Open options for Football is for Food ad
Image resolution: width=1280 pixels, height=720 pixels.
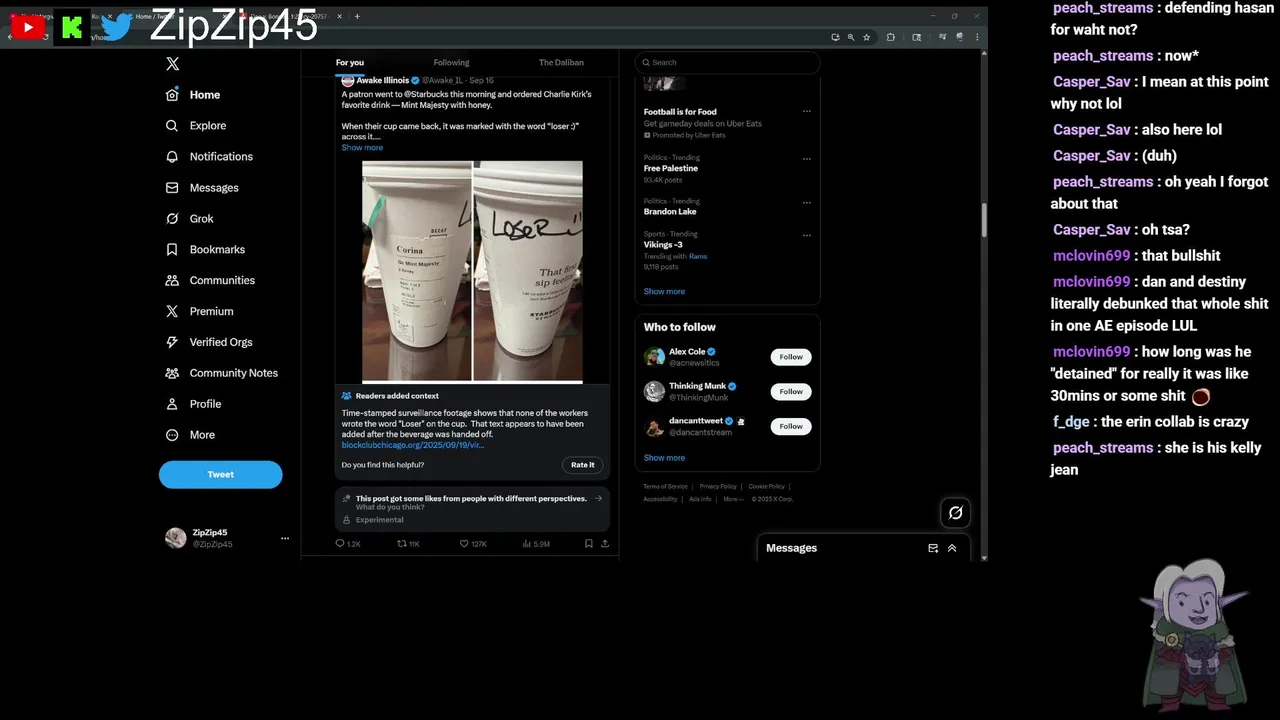coord(807,111)
